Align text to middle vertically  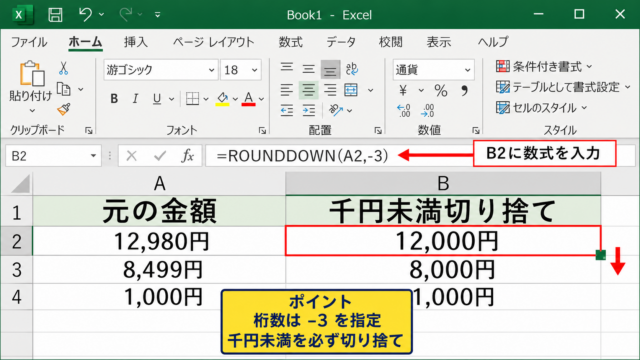click(x=309, y=69)
